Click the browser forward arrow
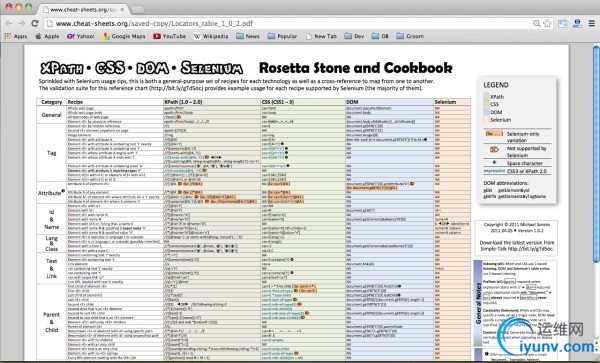 (21, 23)
